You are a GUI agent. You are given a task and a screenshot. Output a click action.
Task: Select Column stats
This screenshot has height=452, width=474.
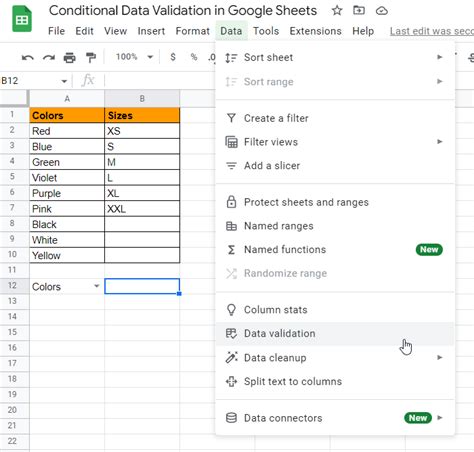(x=335, y=310)
